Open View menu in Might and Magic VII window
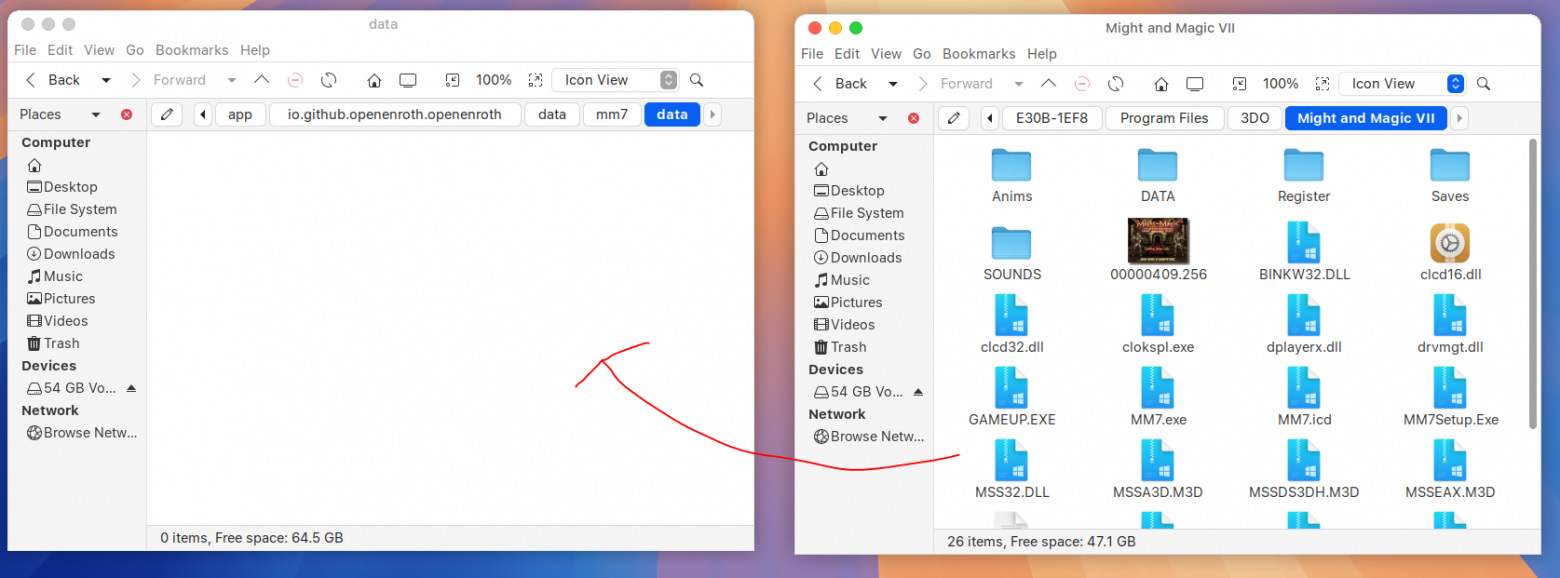Image resolution: width=1560 pixels, height=578 pixels. tap(886, 54)
